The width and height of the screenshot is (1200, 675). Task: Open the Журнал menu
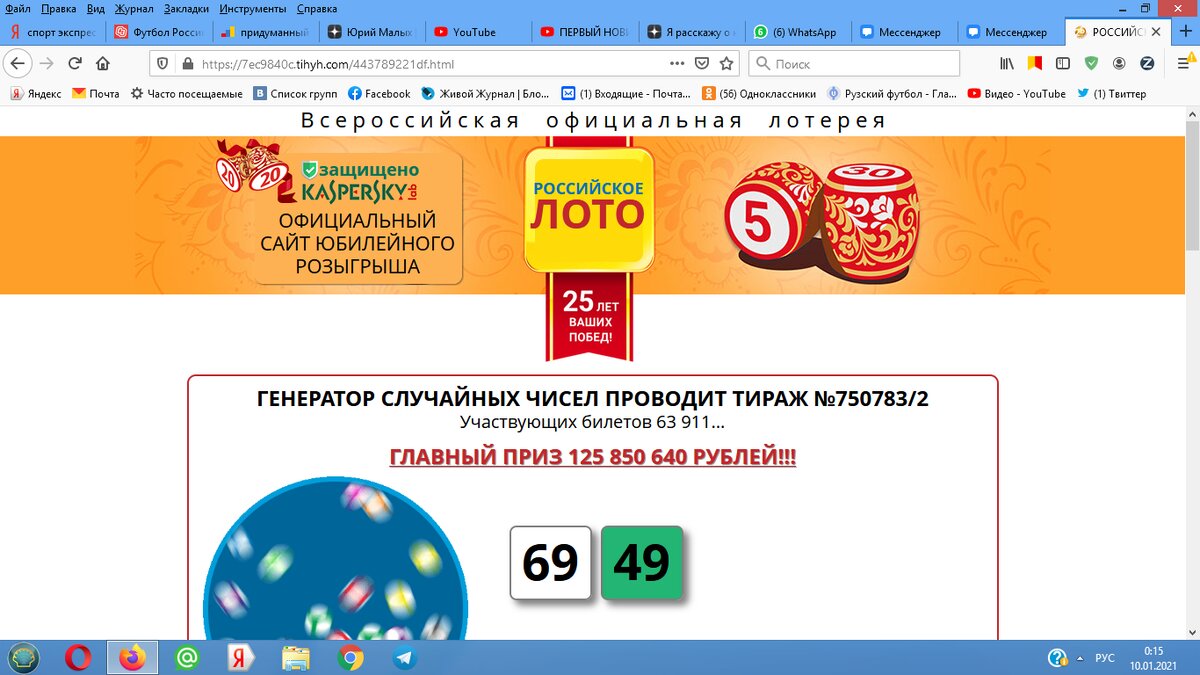pos(134,8)
